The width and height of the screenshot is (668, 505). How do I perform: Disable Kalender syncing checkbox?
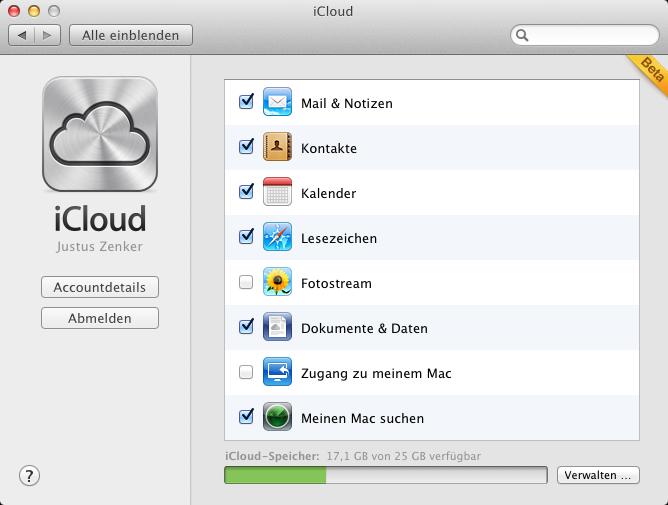click(246, 192)
